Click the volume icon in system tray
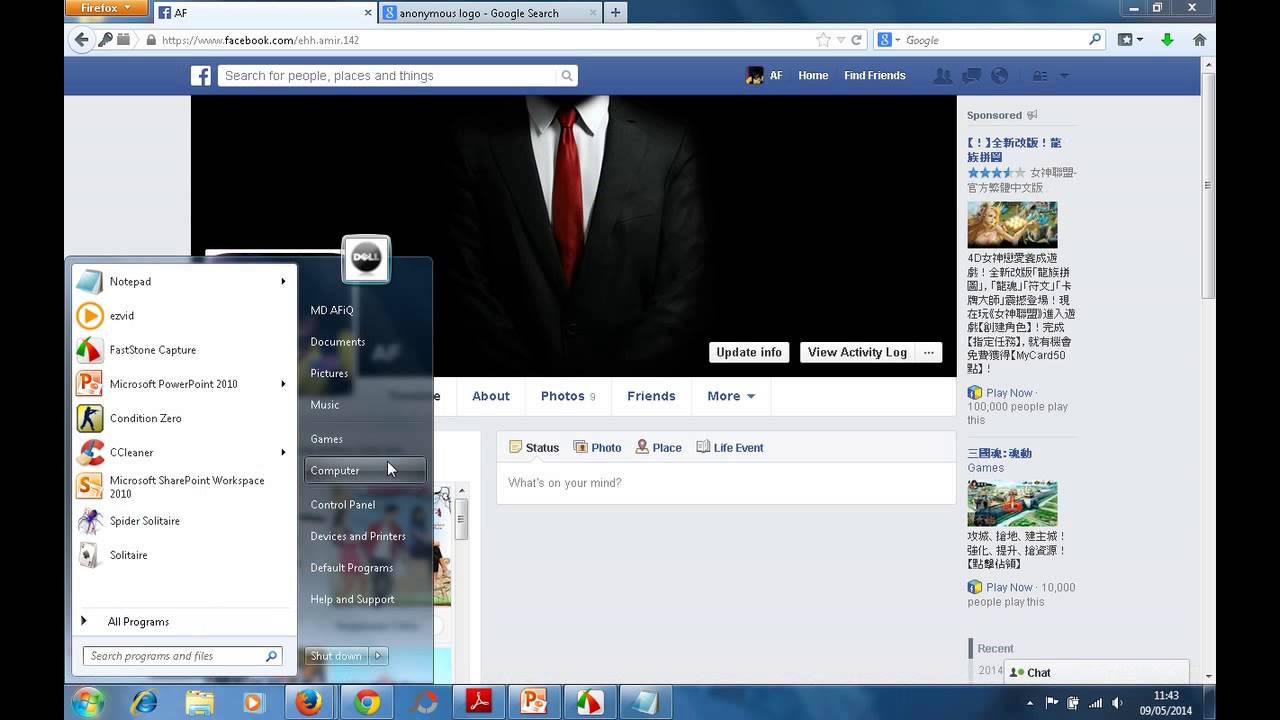Screen dimensions: 1280x720 [x=1117, y=703]
